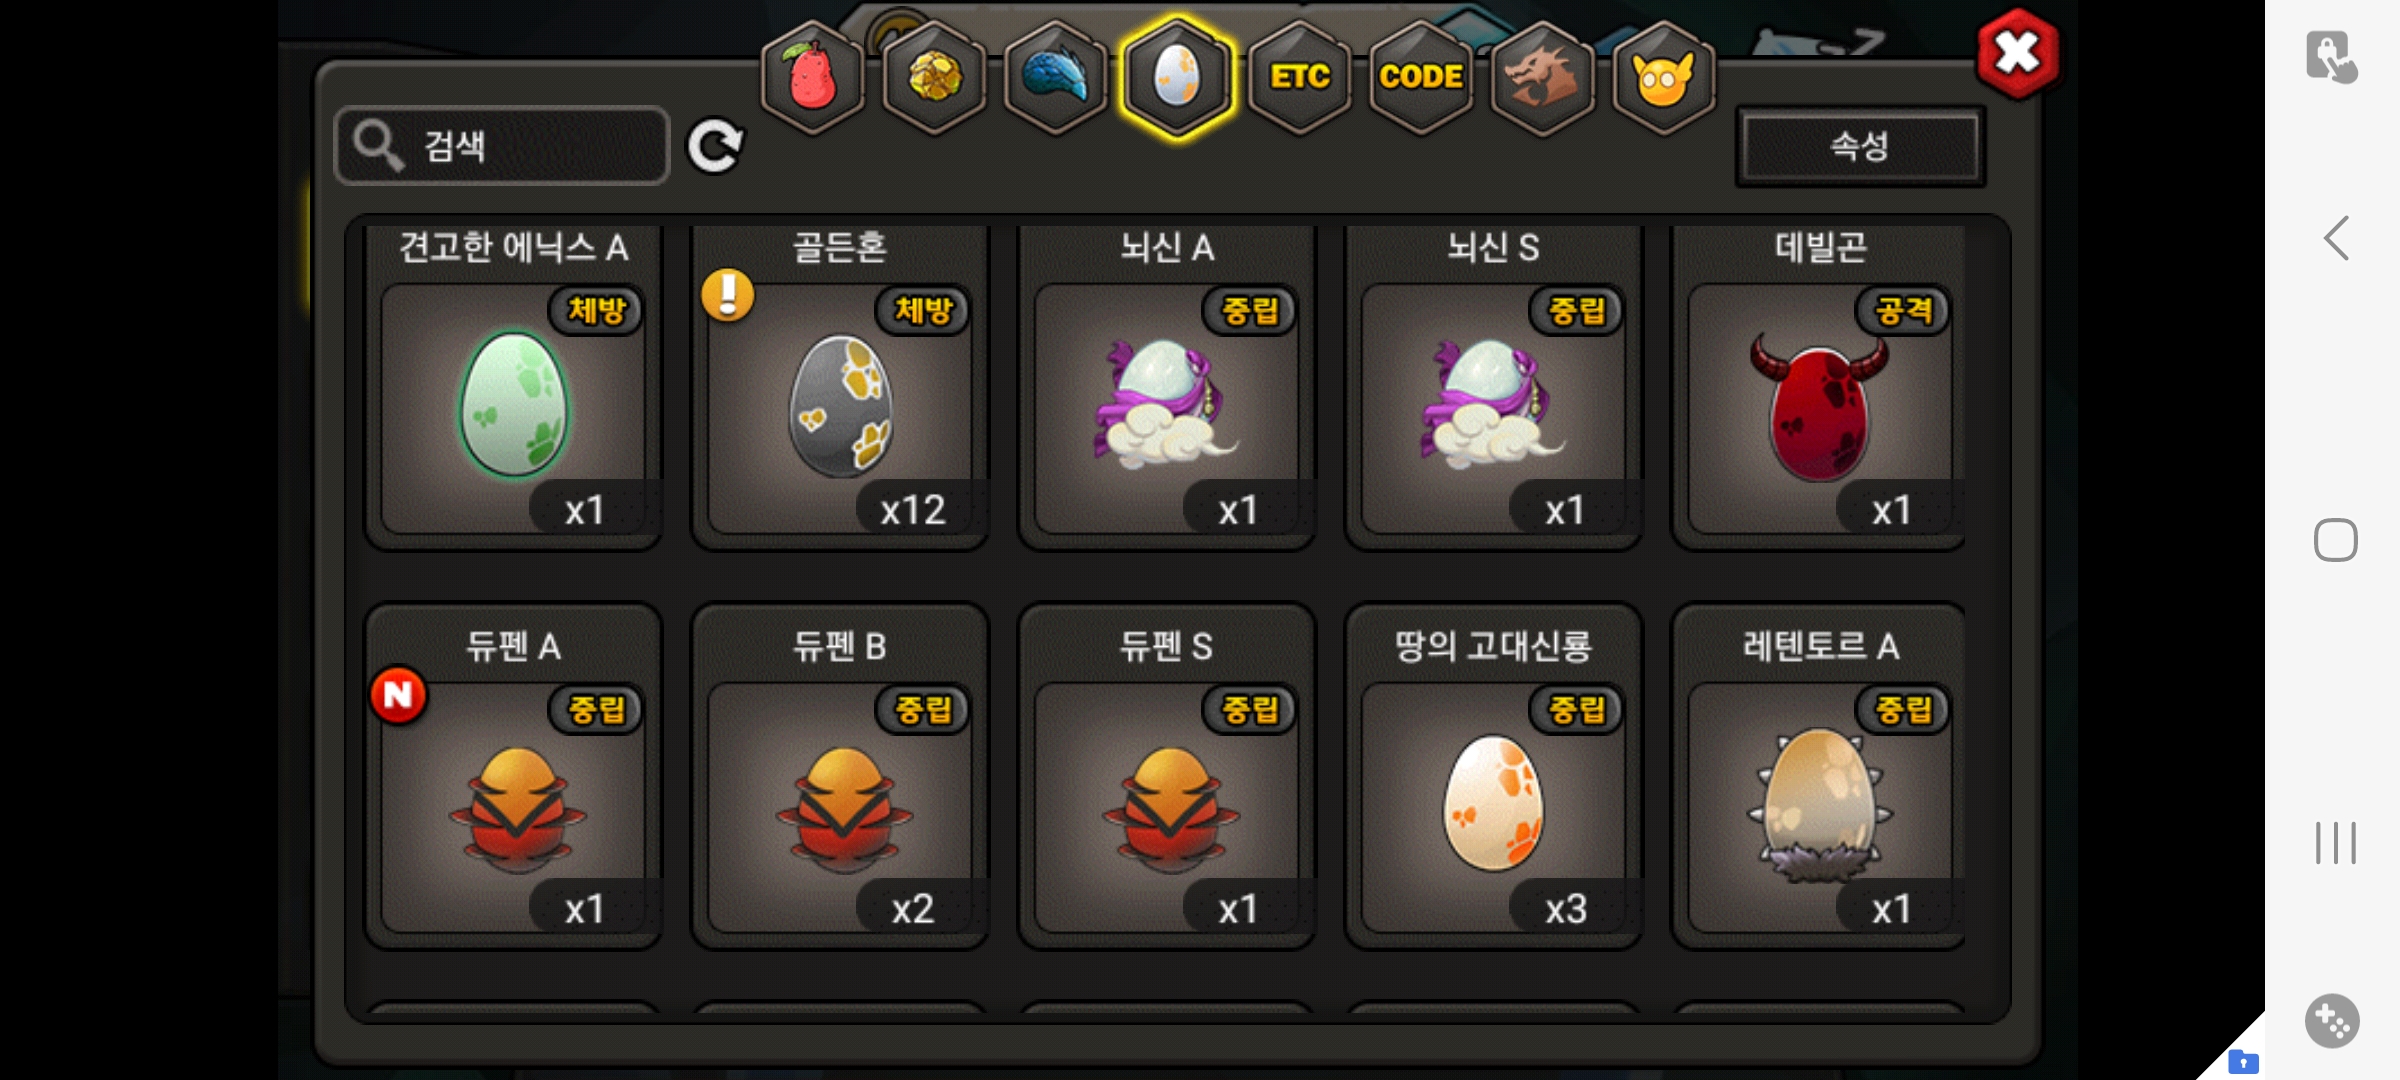Screen dimensions: 2400x1080
Task: Select the 데빌곤 red horned egg
Action: pos(1818,387)
